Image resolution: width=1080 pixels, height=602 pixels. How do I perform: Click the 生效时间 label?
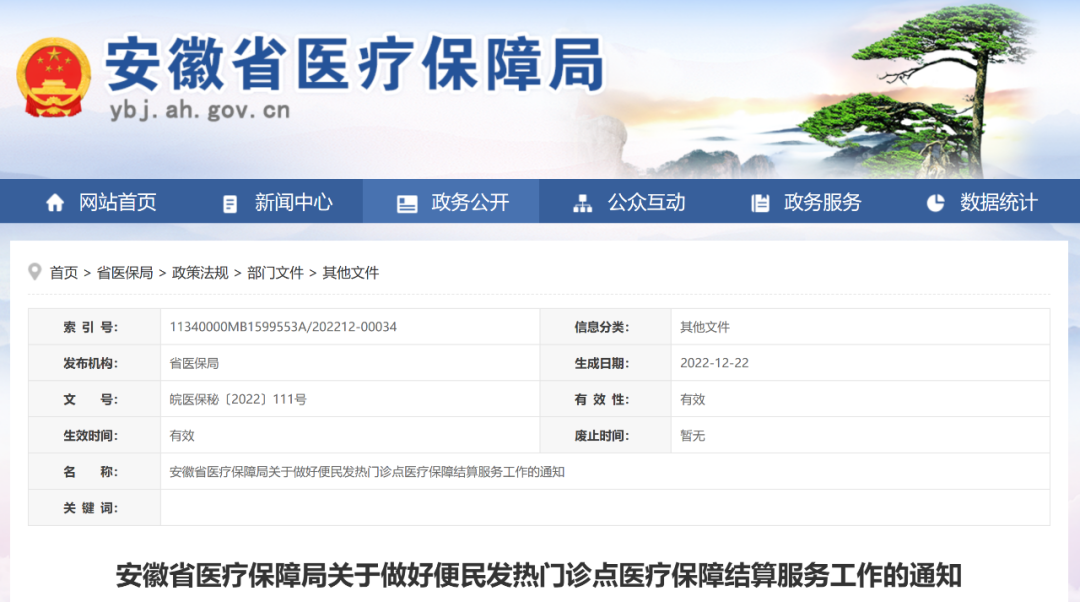[90, 435]
